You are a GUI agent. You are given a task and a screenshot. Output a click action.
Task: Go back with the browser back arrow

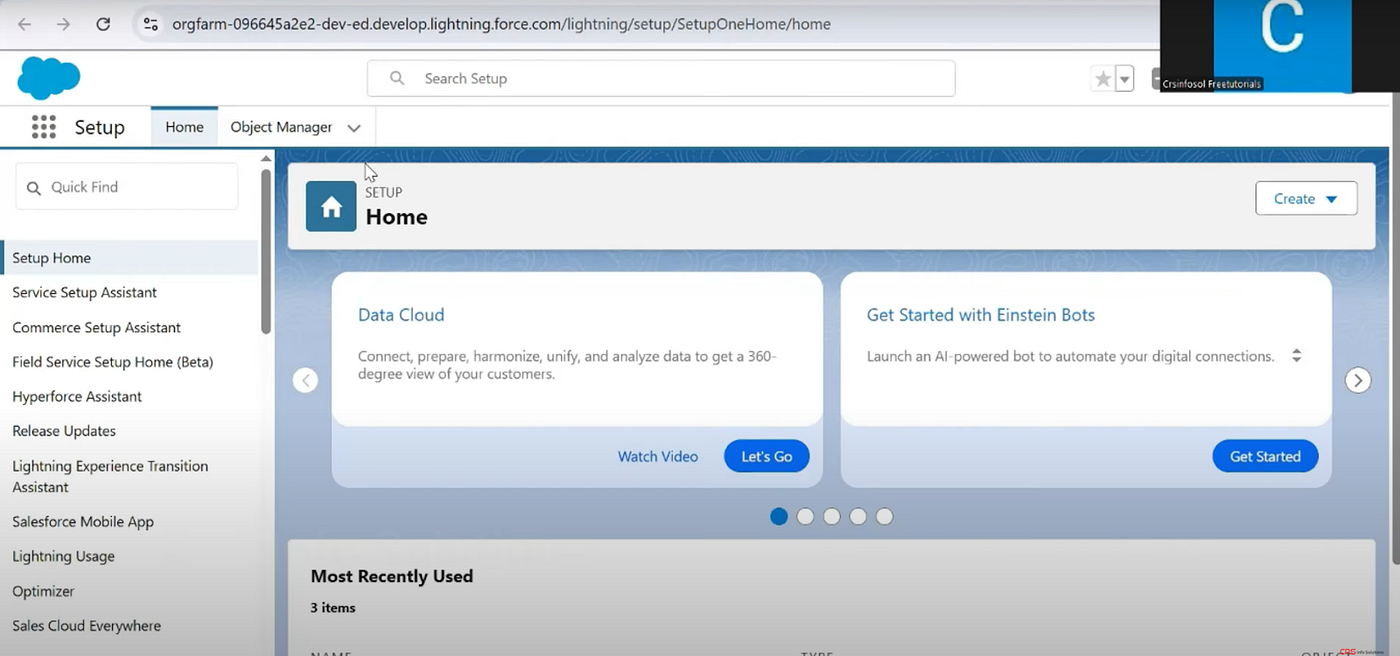coord(25,24)
